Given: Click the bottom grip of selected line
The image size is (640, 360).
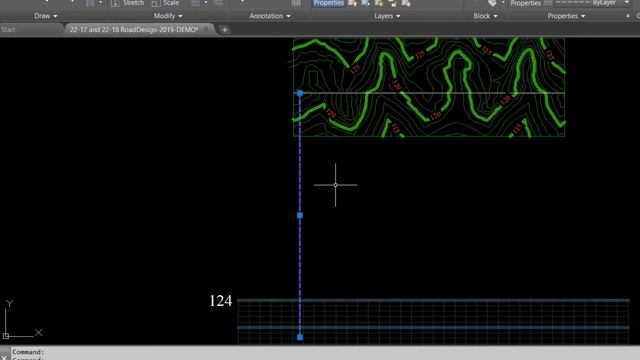Looking at the screenshot, I should (300, 337).
